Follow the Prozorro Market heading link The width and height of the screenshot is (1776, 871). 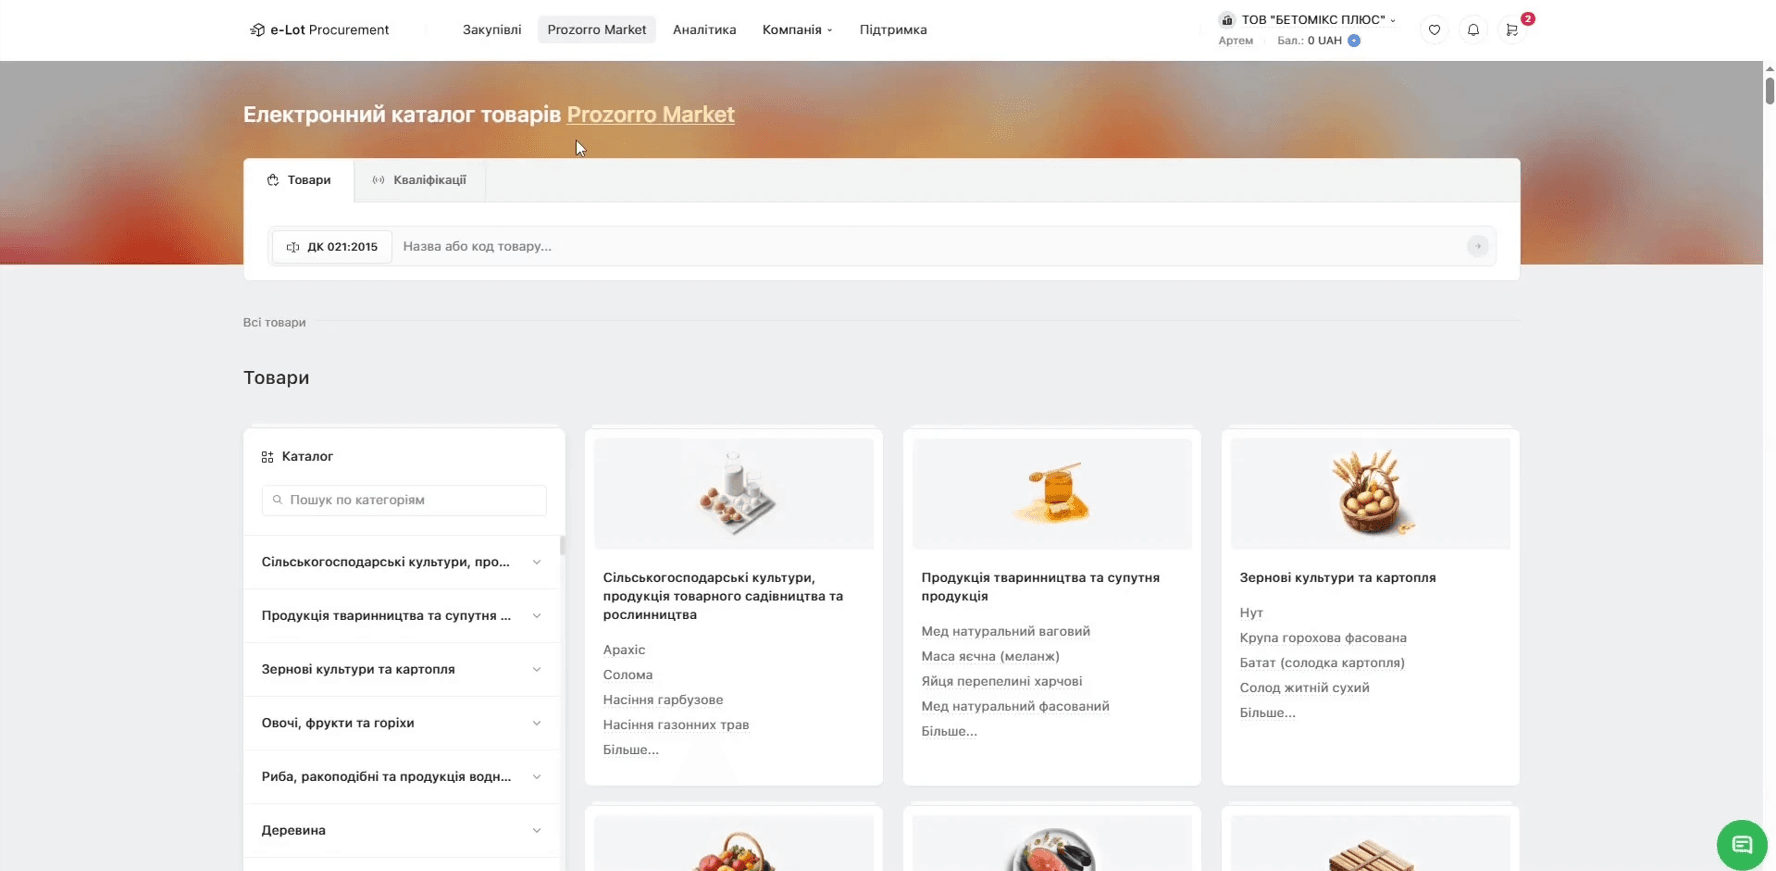[x=651, y=115]
